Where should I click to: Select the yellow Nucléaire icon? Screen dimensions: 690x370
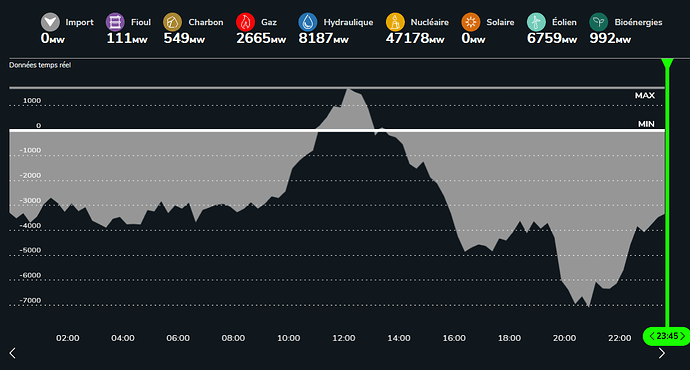click(395, 22)
